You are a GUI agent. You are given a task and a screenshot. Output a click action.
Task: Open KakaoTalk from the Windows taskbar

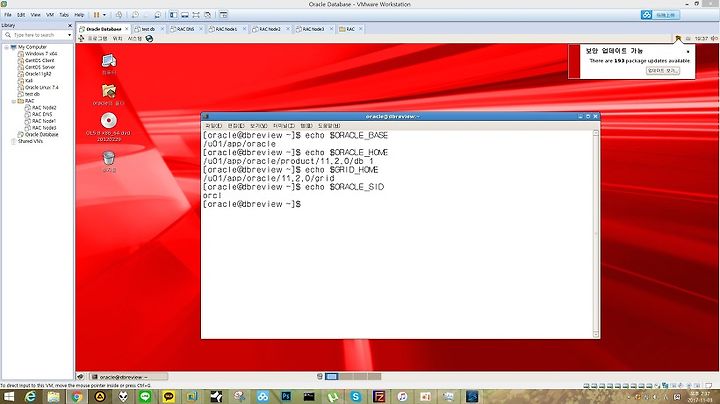pos(169,397)
